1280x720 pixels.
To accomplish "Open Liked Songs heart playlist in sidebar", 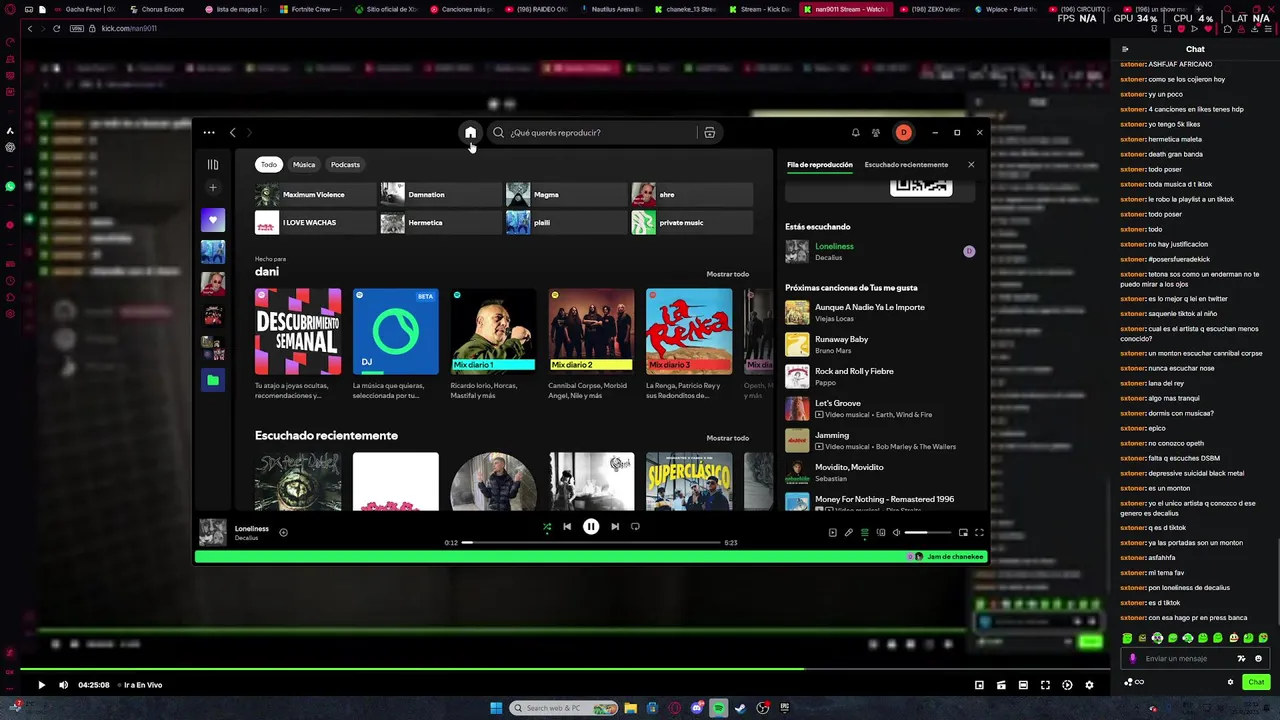I will coord(212,219).
